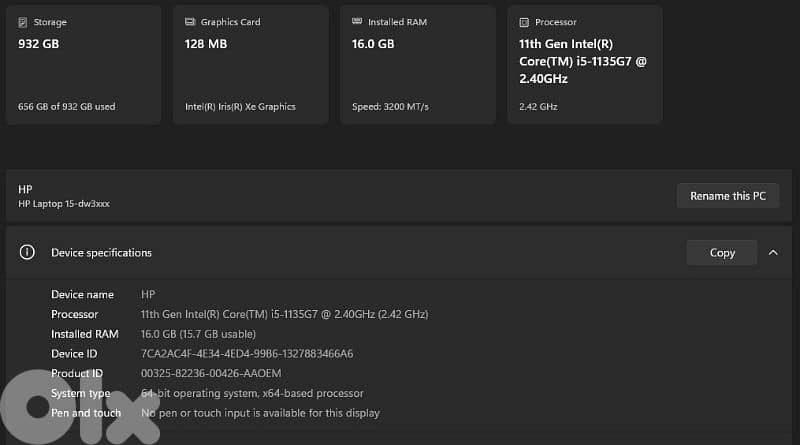Image resolution: width=800 pixels, height=445 pixels.
Task: Copy the device specifications
Action: point(722,253)
